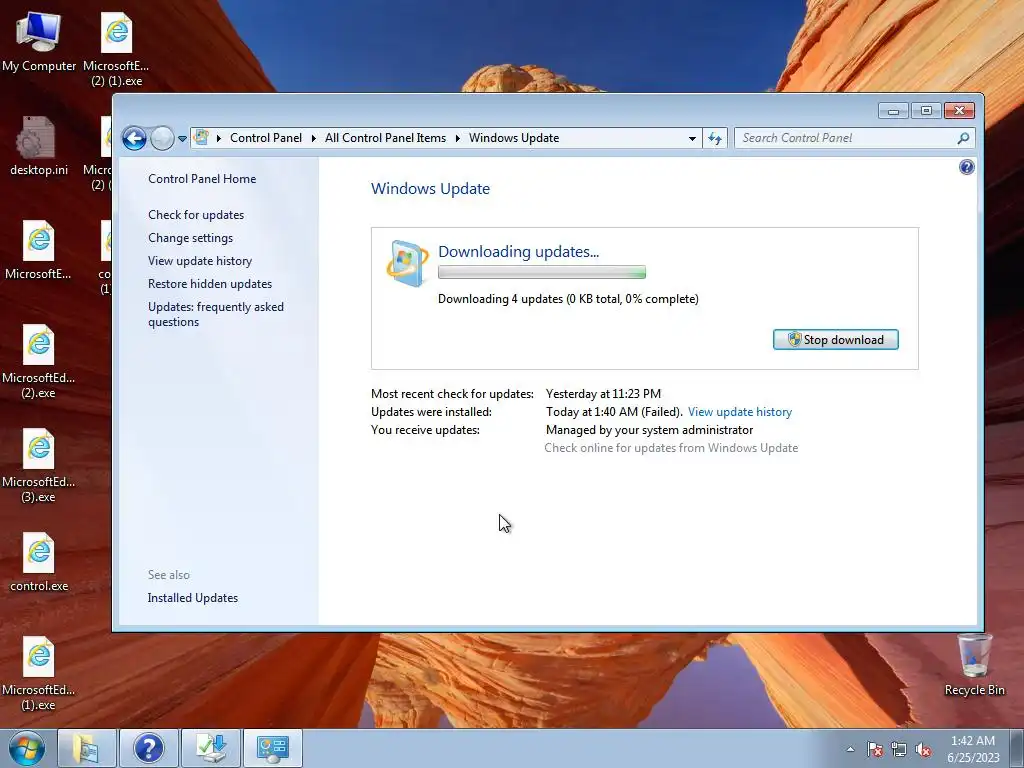
Task: Select MicrosoftE... (2) (1).exe desktop icon
Action: coord(116,50)
